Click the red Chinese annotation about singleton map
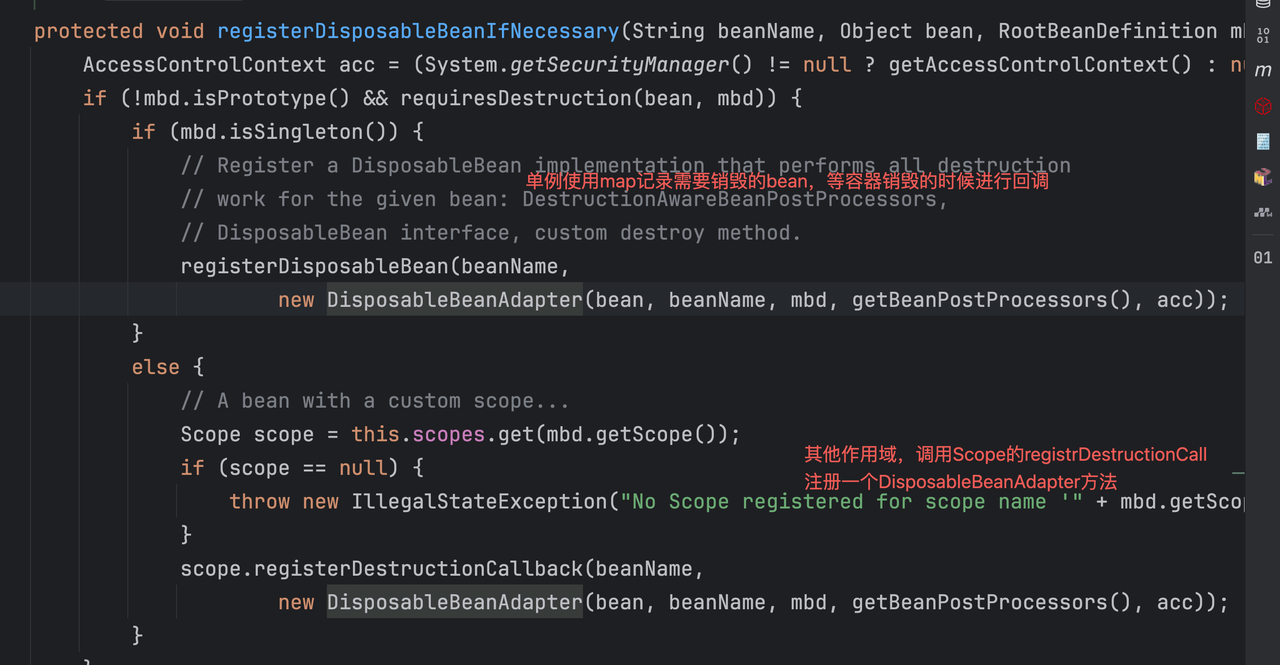 point(787,182)
